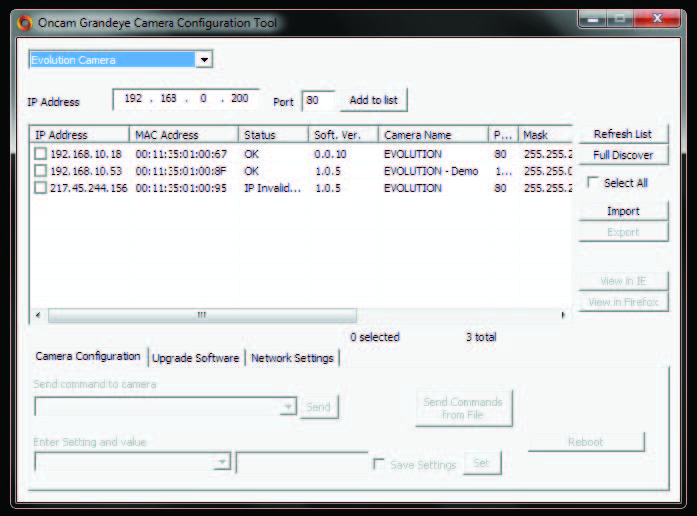Click the Send button
The height and width of the screenshot is (516, 697).
pos(318,407)
